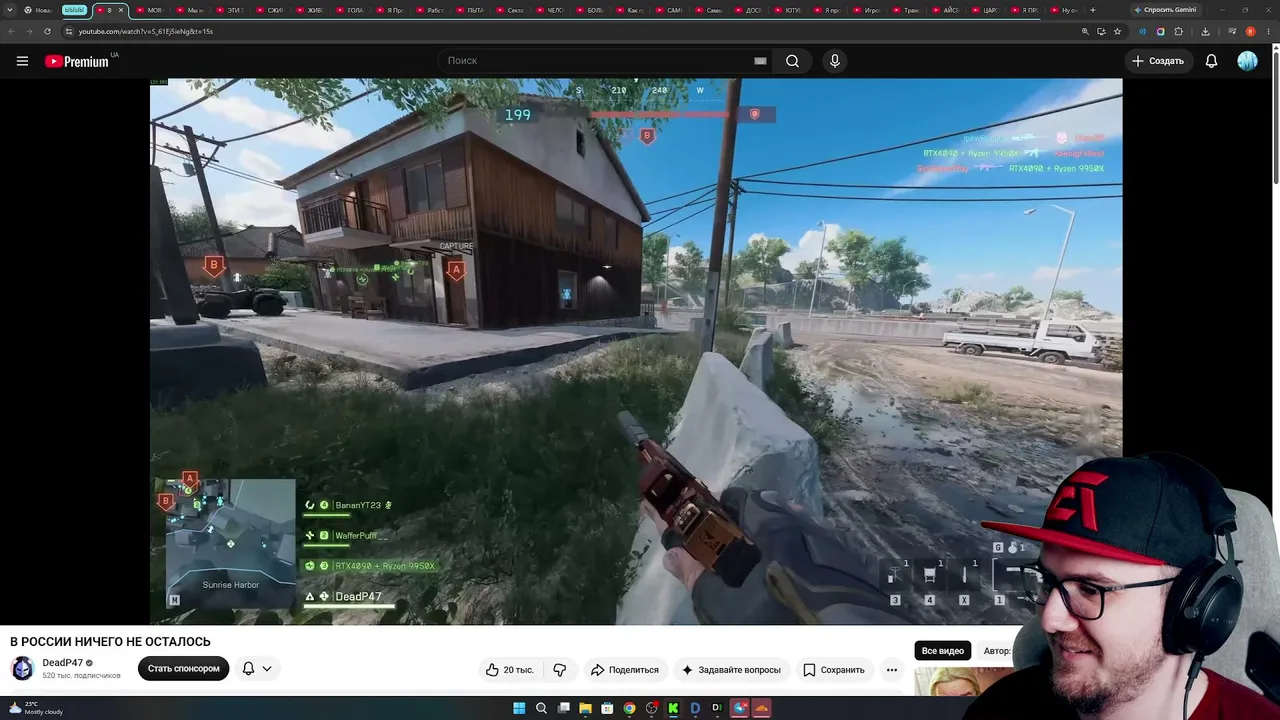Open the account avatar menu
The width and height of the screenshot is (1280, 720).
[1247, 61]
